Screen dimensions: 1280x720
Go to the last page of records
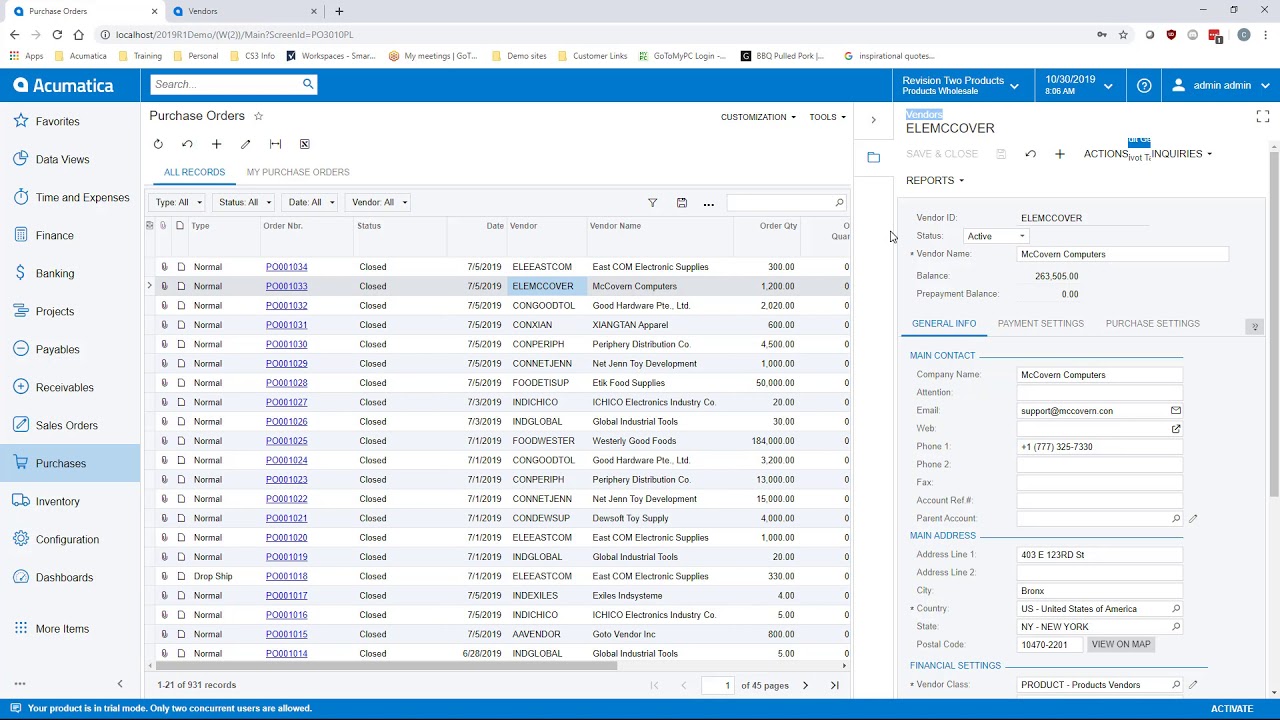834,685
